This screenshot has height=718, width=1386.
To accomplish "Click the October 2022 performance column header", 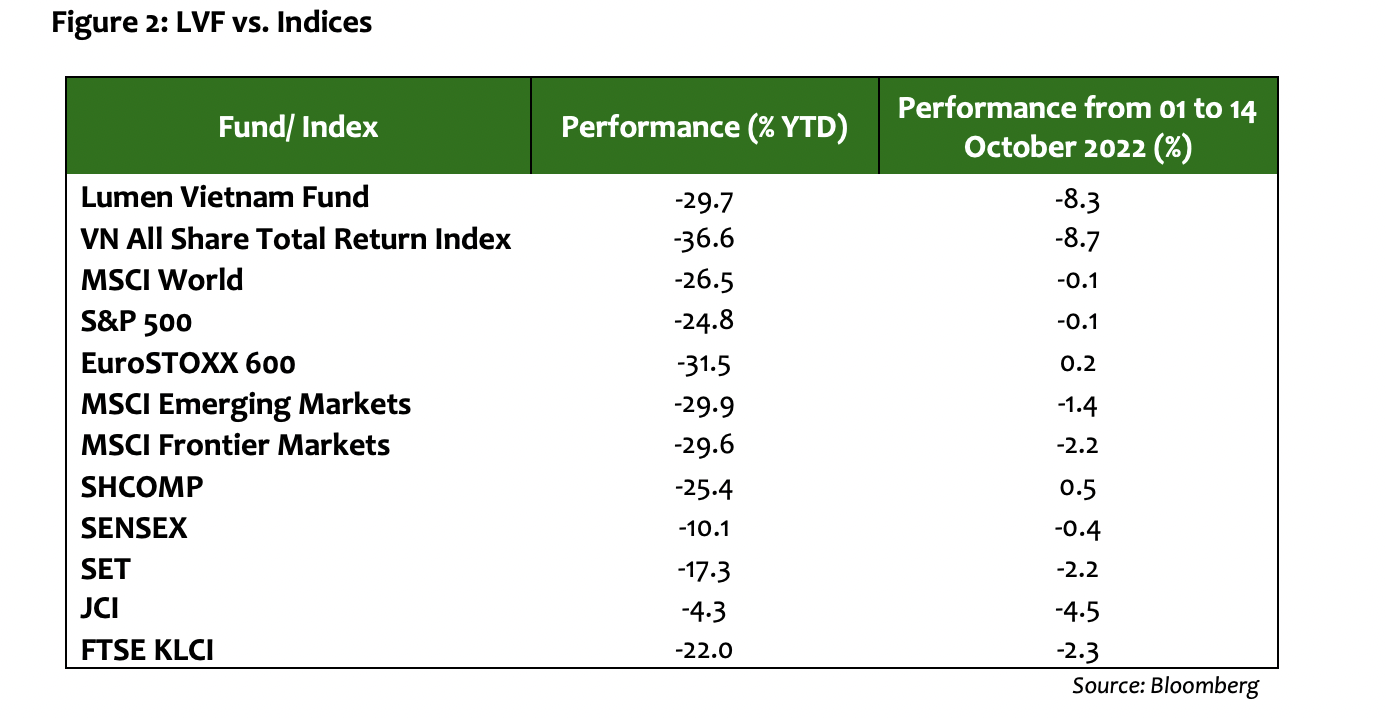I will 1077,127.
